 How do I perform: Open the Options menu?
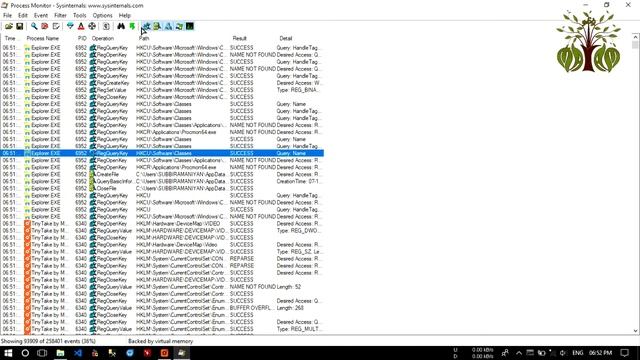tap(102, 16)
